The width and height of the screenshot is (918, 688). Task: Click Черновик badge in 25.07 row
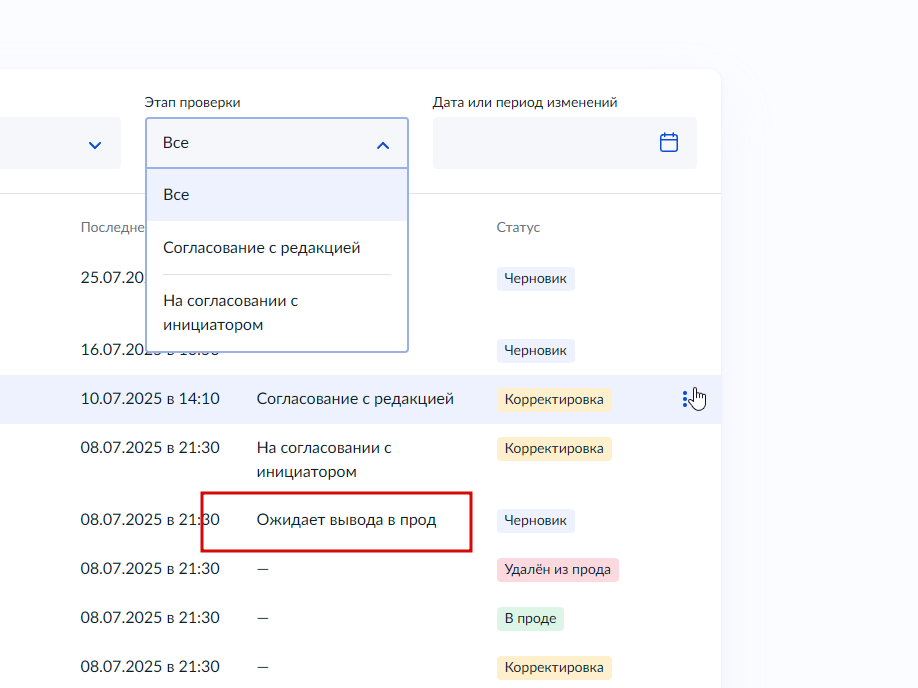536,279
